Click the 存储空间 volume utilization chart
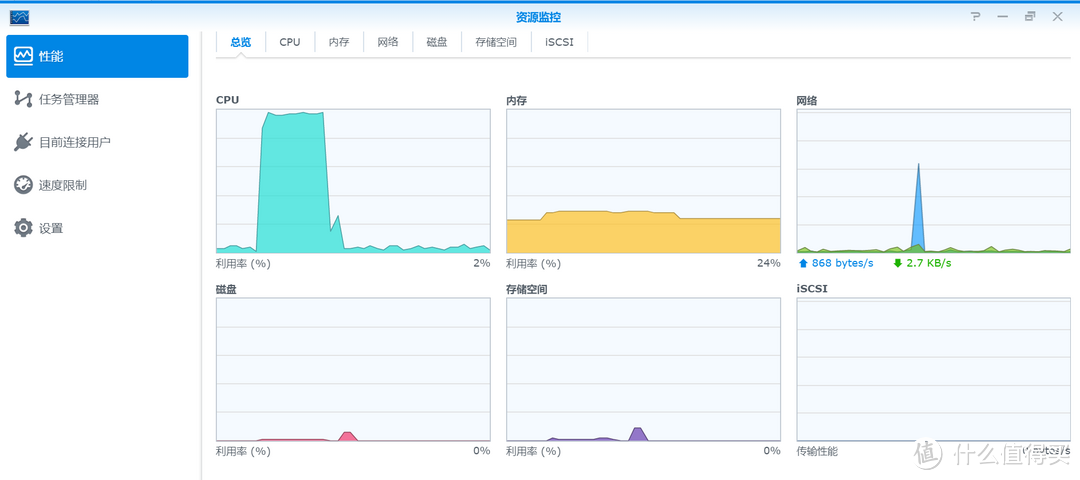The height and width of the screenshot is (480, 1080). pos(643,370)
